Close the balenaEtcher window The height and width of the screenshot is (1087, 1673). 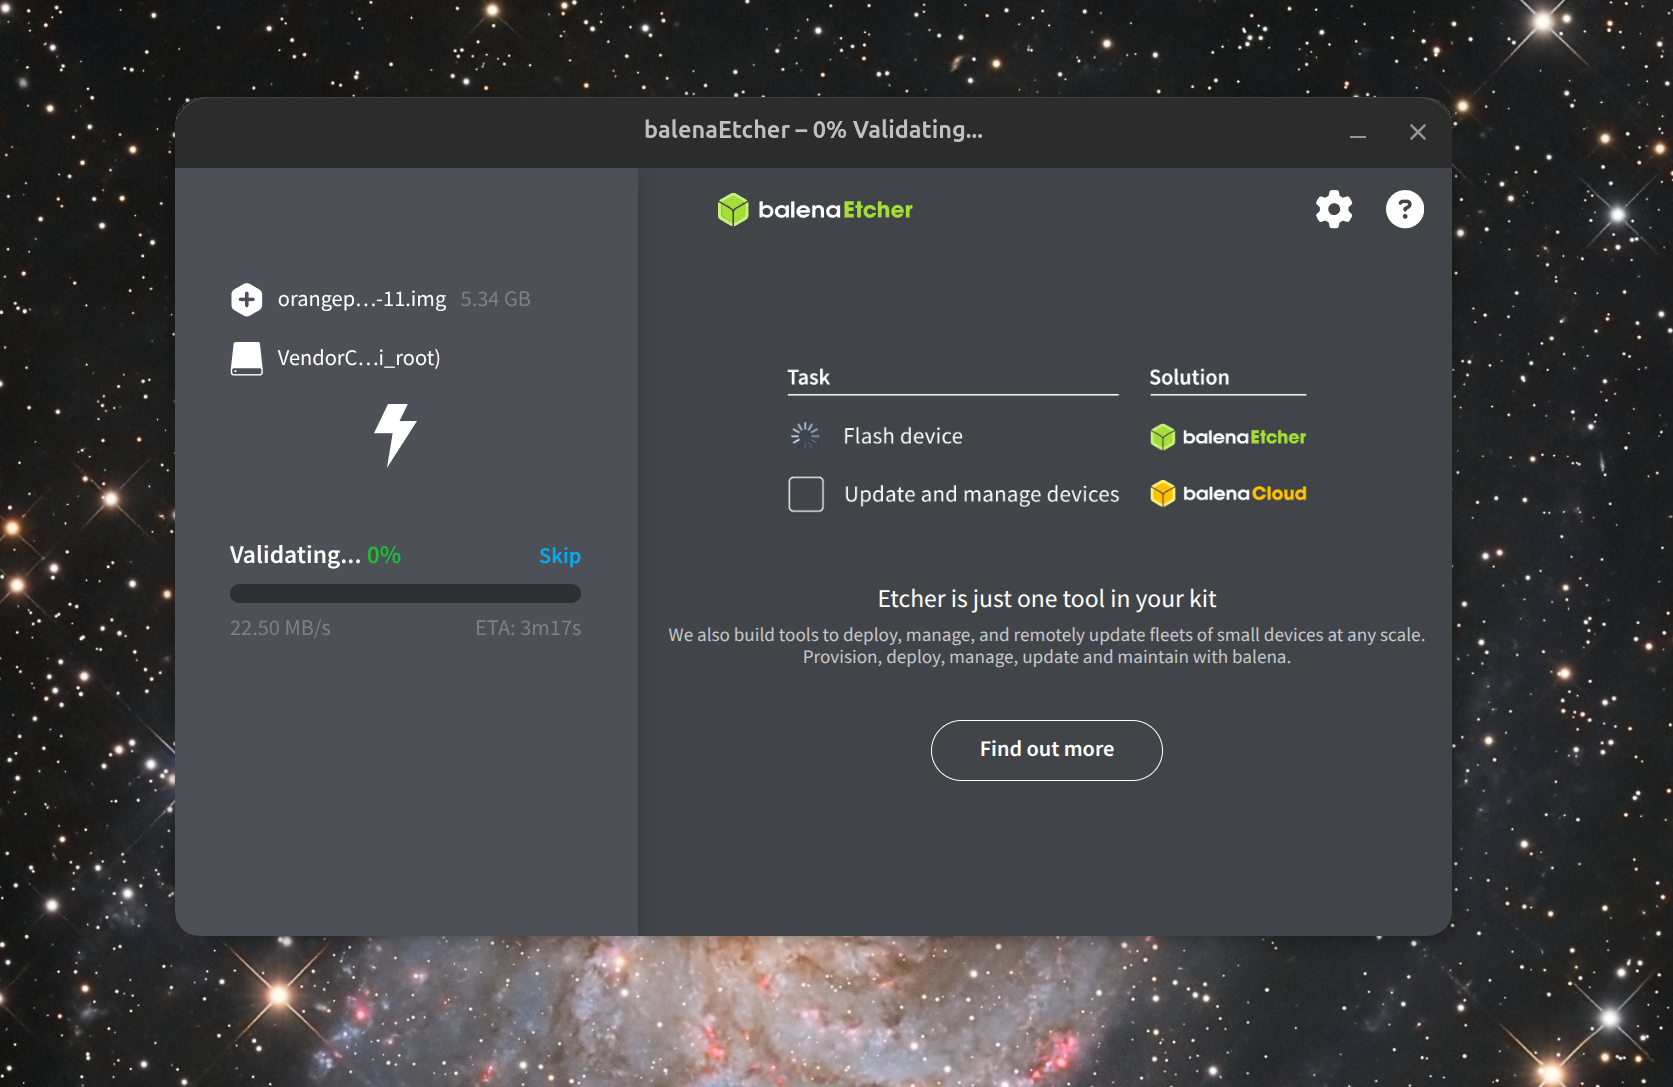(x=1417, y=132)
